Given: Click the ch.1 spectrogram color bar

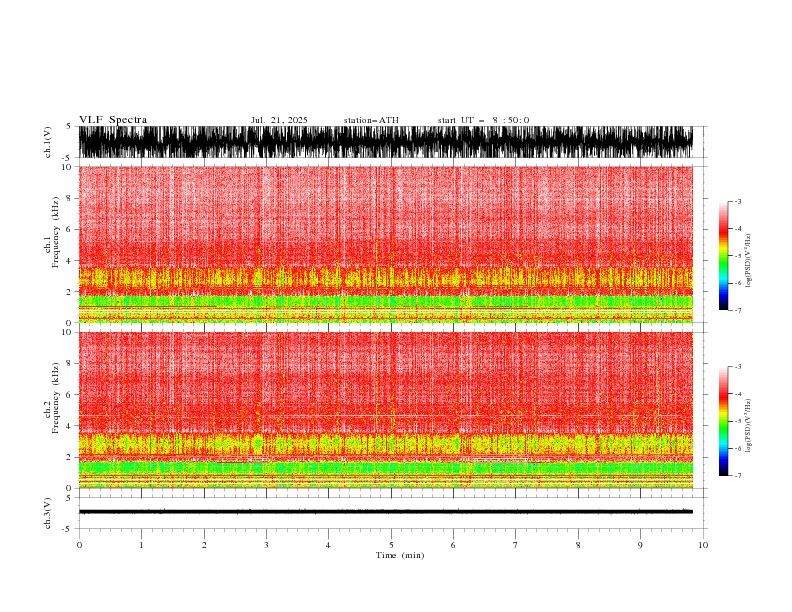Looking at the screenshot, I should [x=723, y=256].
